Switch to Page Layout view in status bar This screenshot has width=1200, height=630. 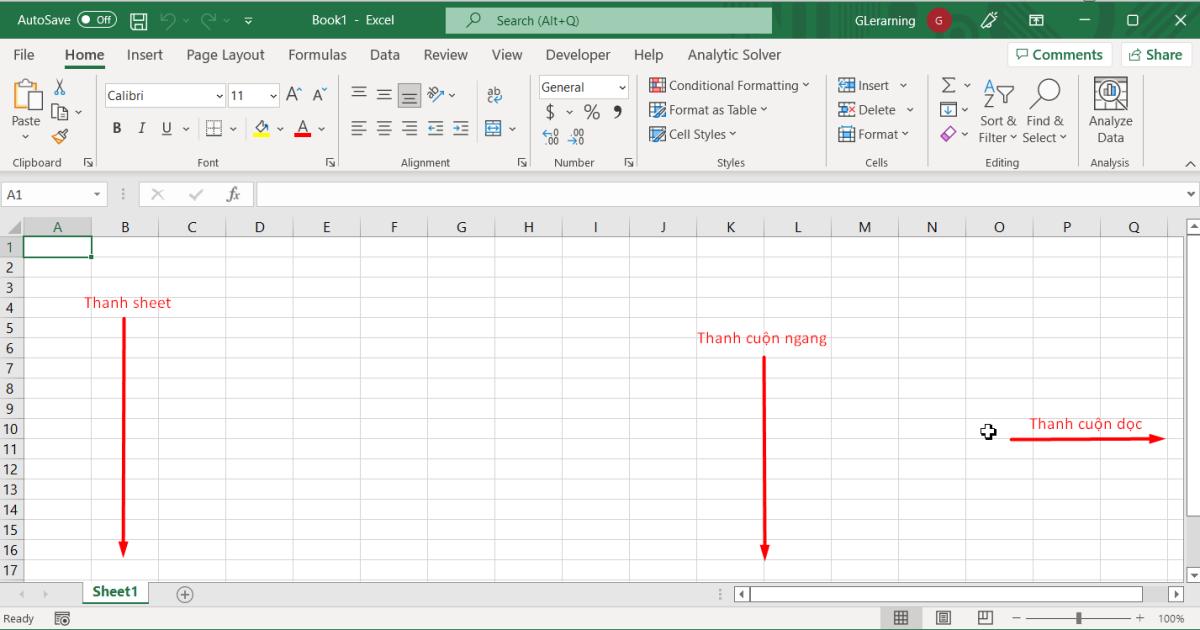[x=943, y=618]
